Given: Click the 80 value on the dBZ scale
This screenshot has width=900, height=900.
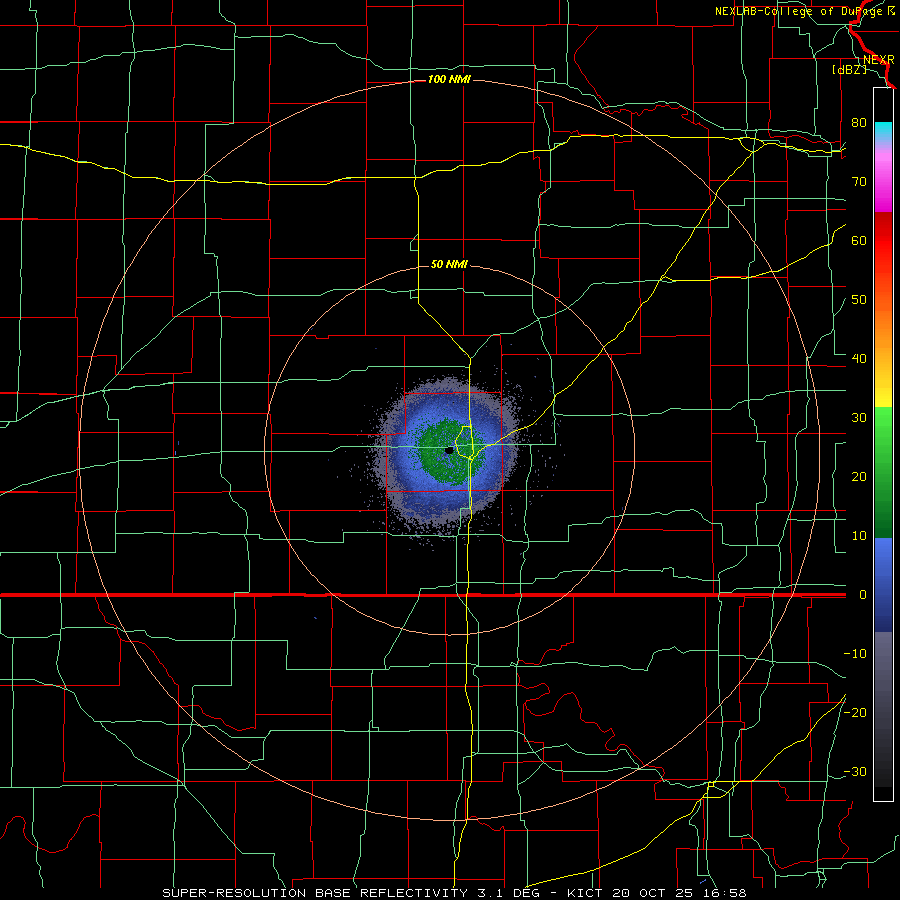Looking at the screenshot, I should click(859, 123).
